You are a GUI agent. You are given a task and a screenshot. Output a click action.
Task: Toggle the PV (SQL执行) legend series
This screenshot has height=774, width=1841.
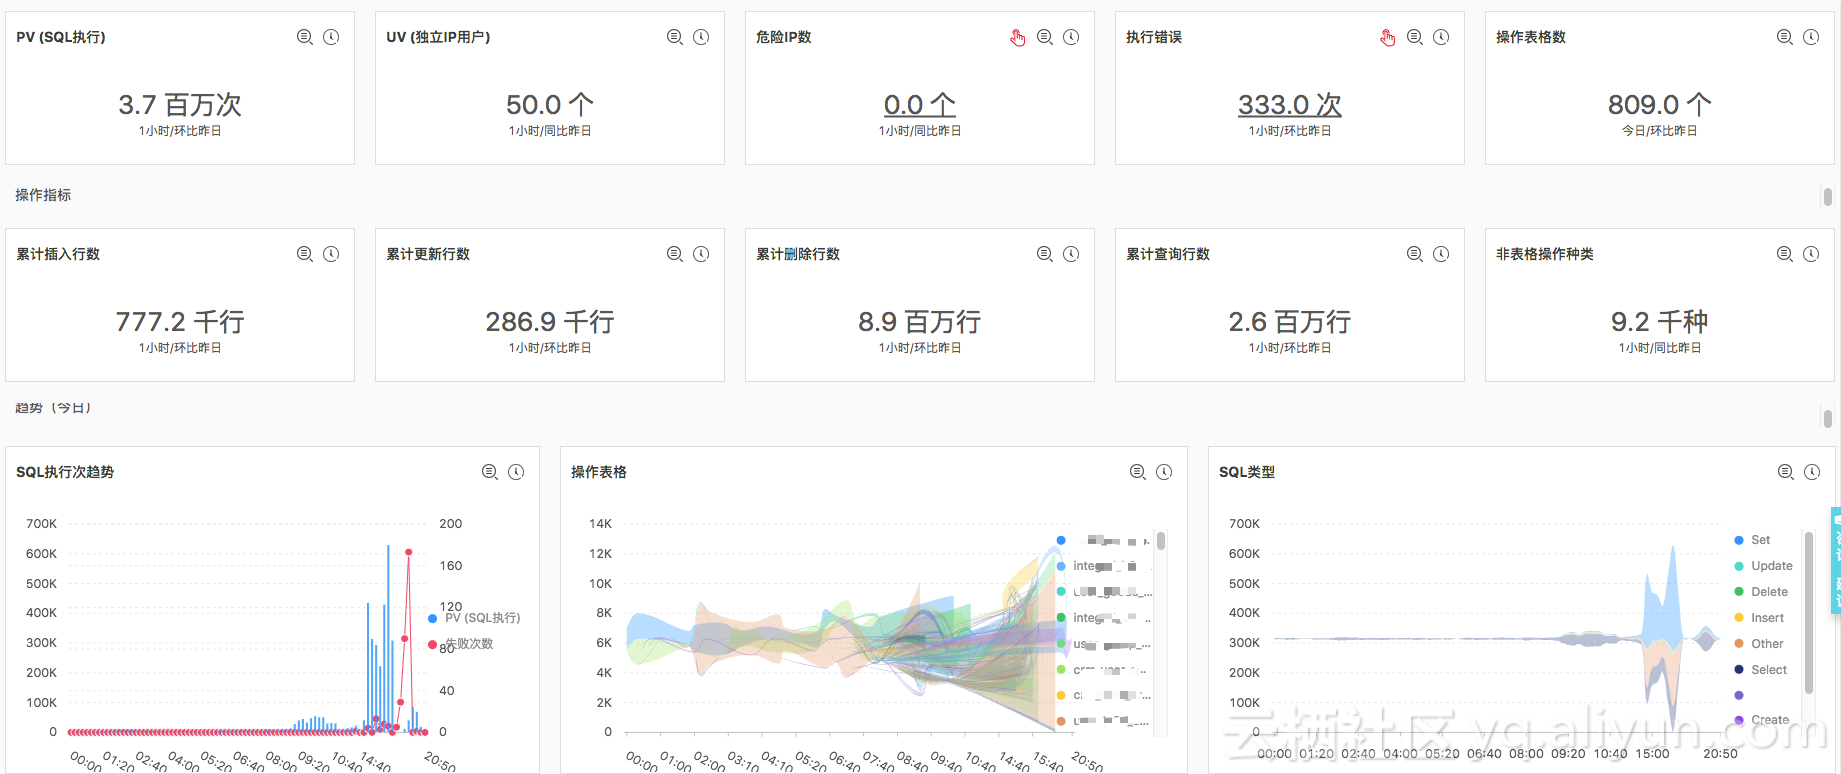point(474,618)
